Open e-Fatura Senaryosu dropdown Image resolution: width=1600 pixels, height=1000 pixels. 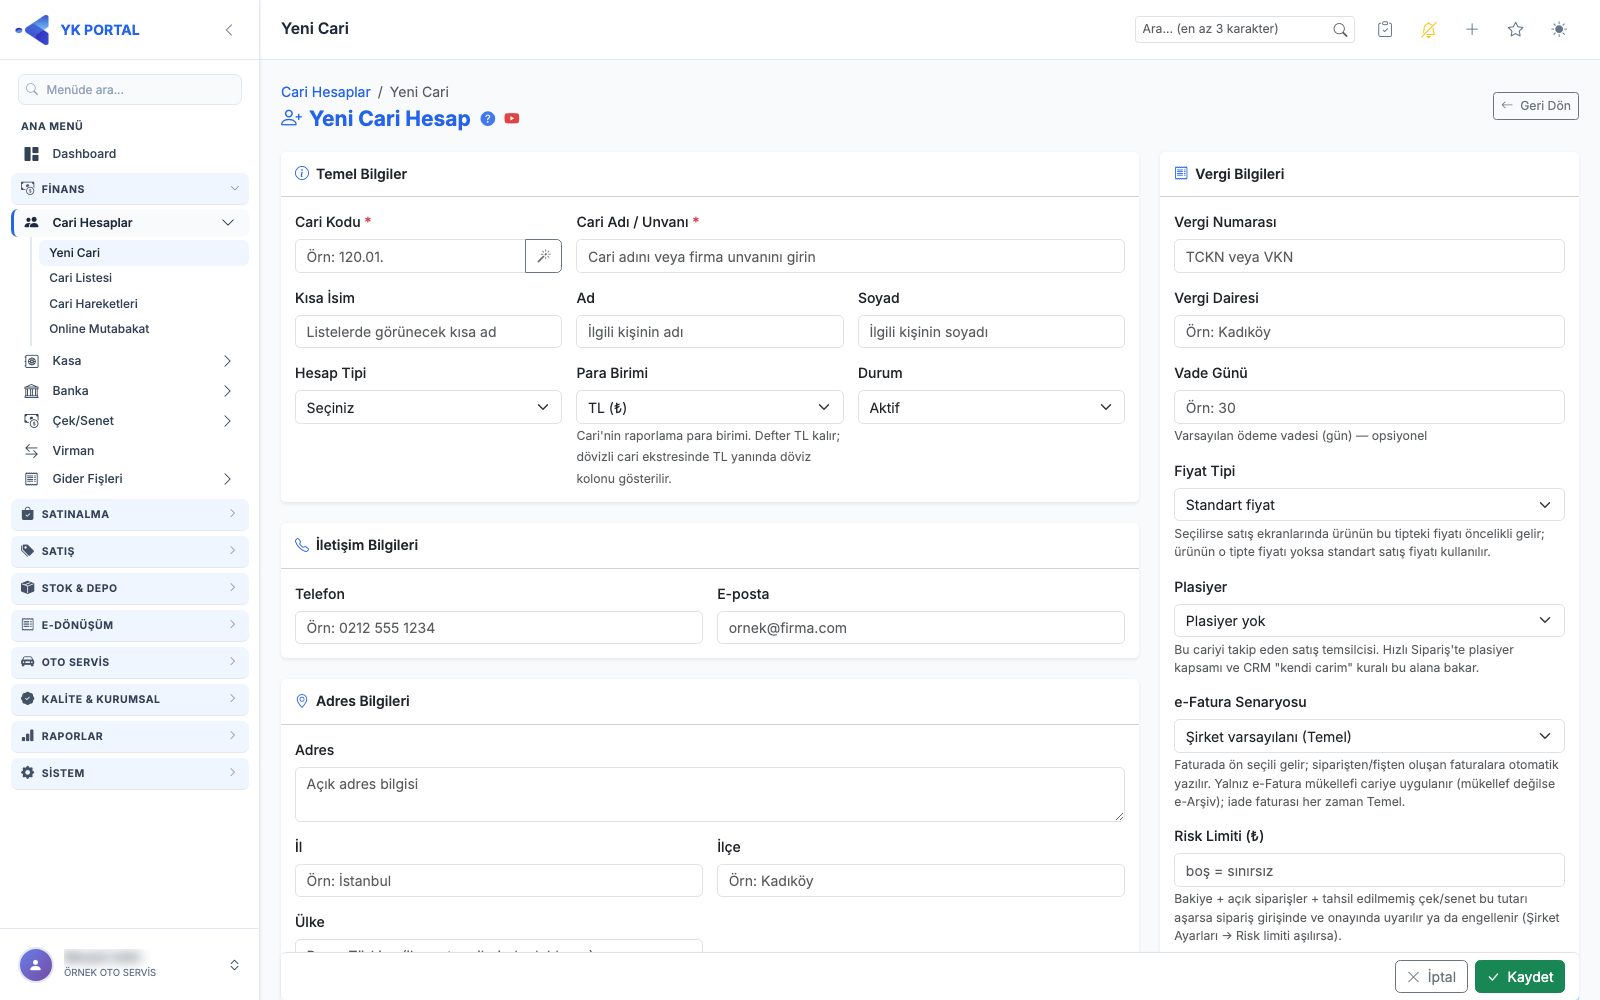point(1369,736)
